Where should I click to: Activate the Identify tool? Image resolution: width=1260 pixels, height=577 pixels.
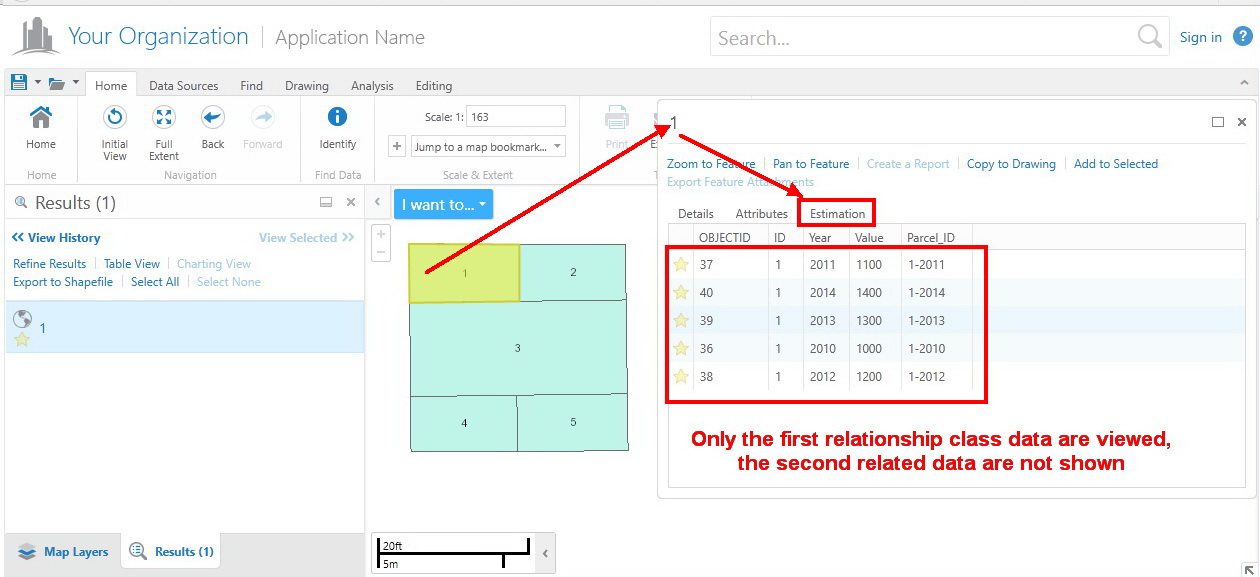338,119
